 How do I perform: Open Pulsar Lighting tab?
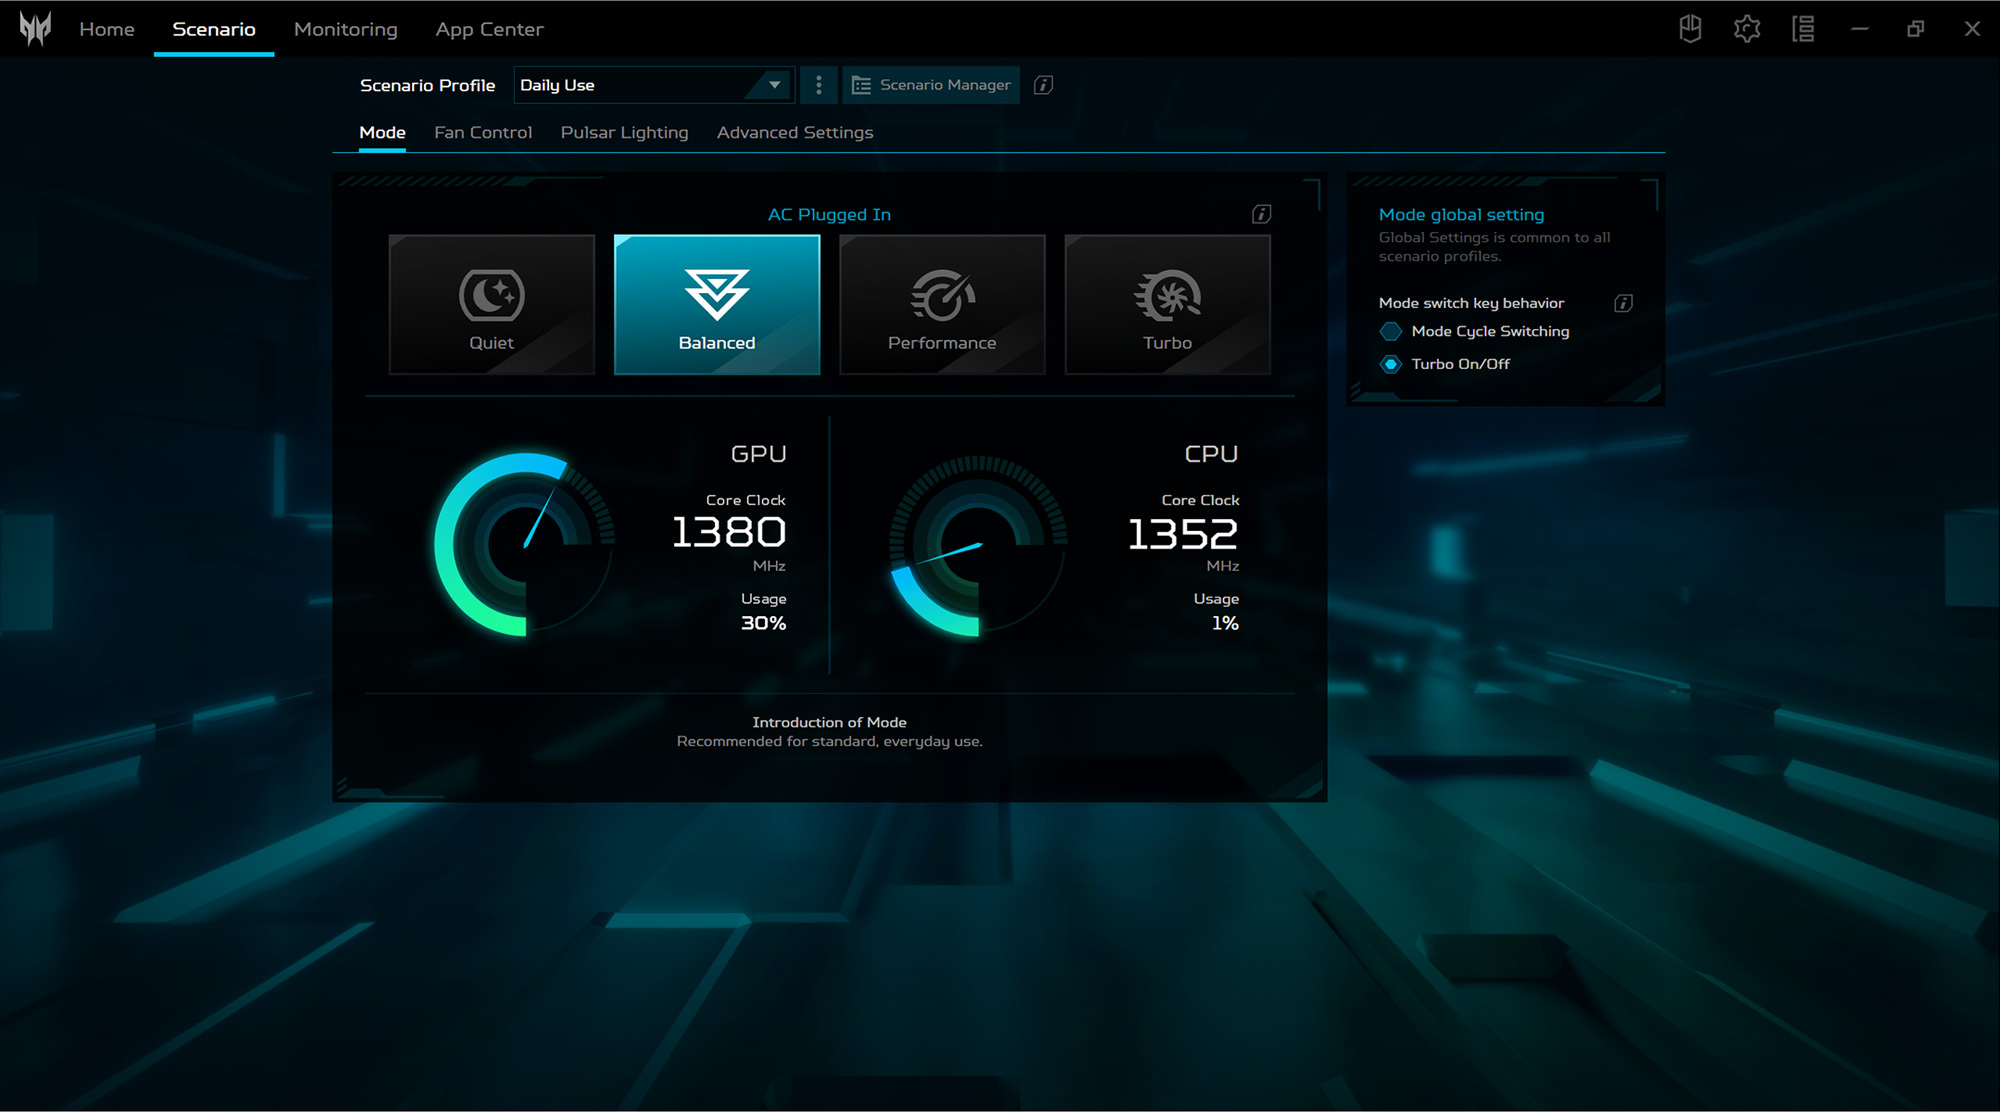click(x=625, y=132)
